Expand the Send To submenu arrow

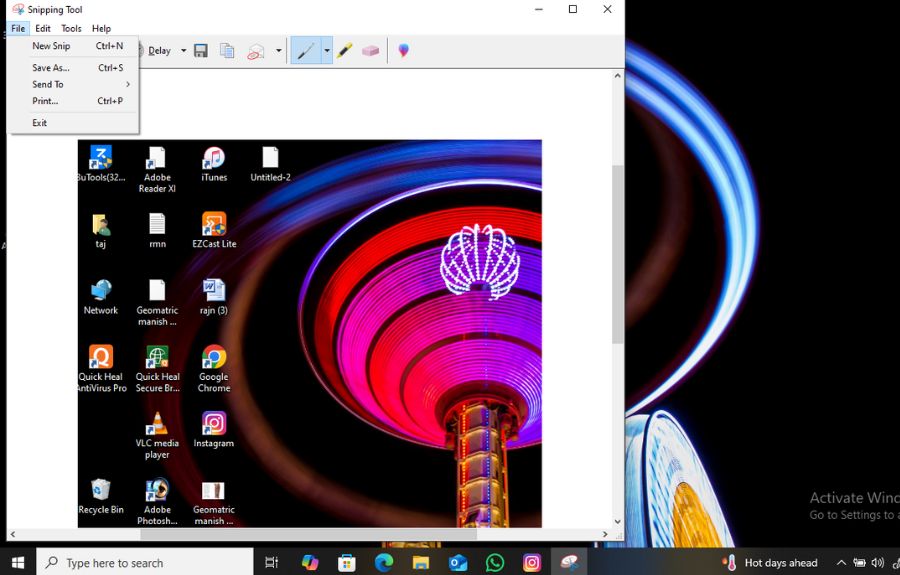point(128,84)
